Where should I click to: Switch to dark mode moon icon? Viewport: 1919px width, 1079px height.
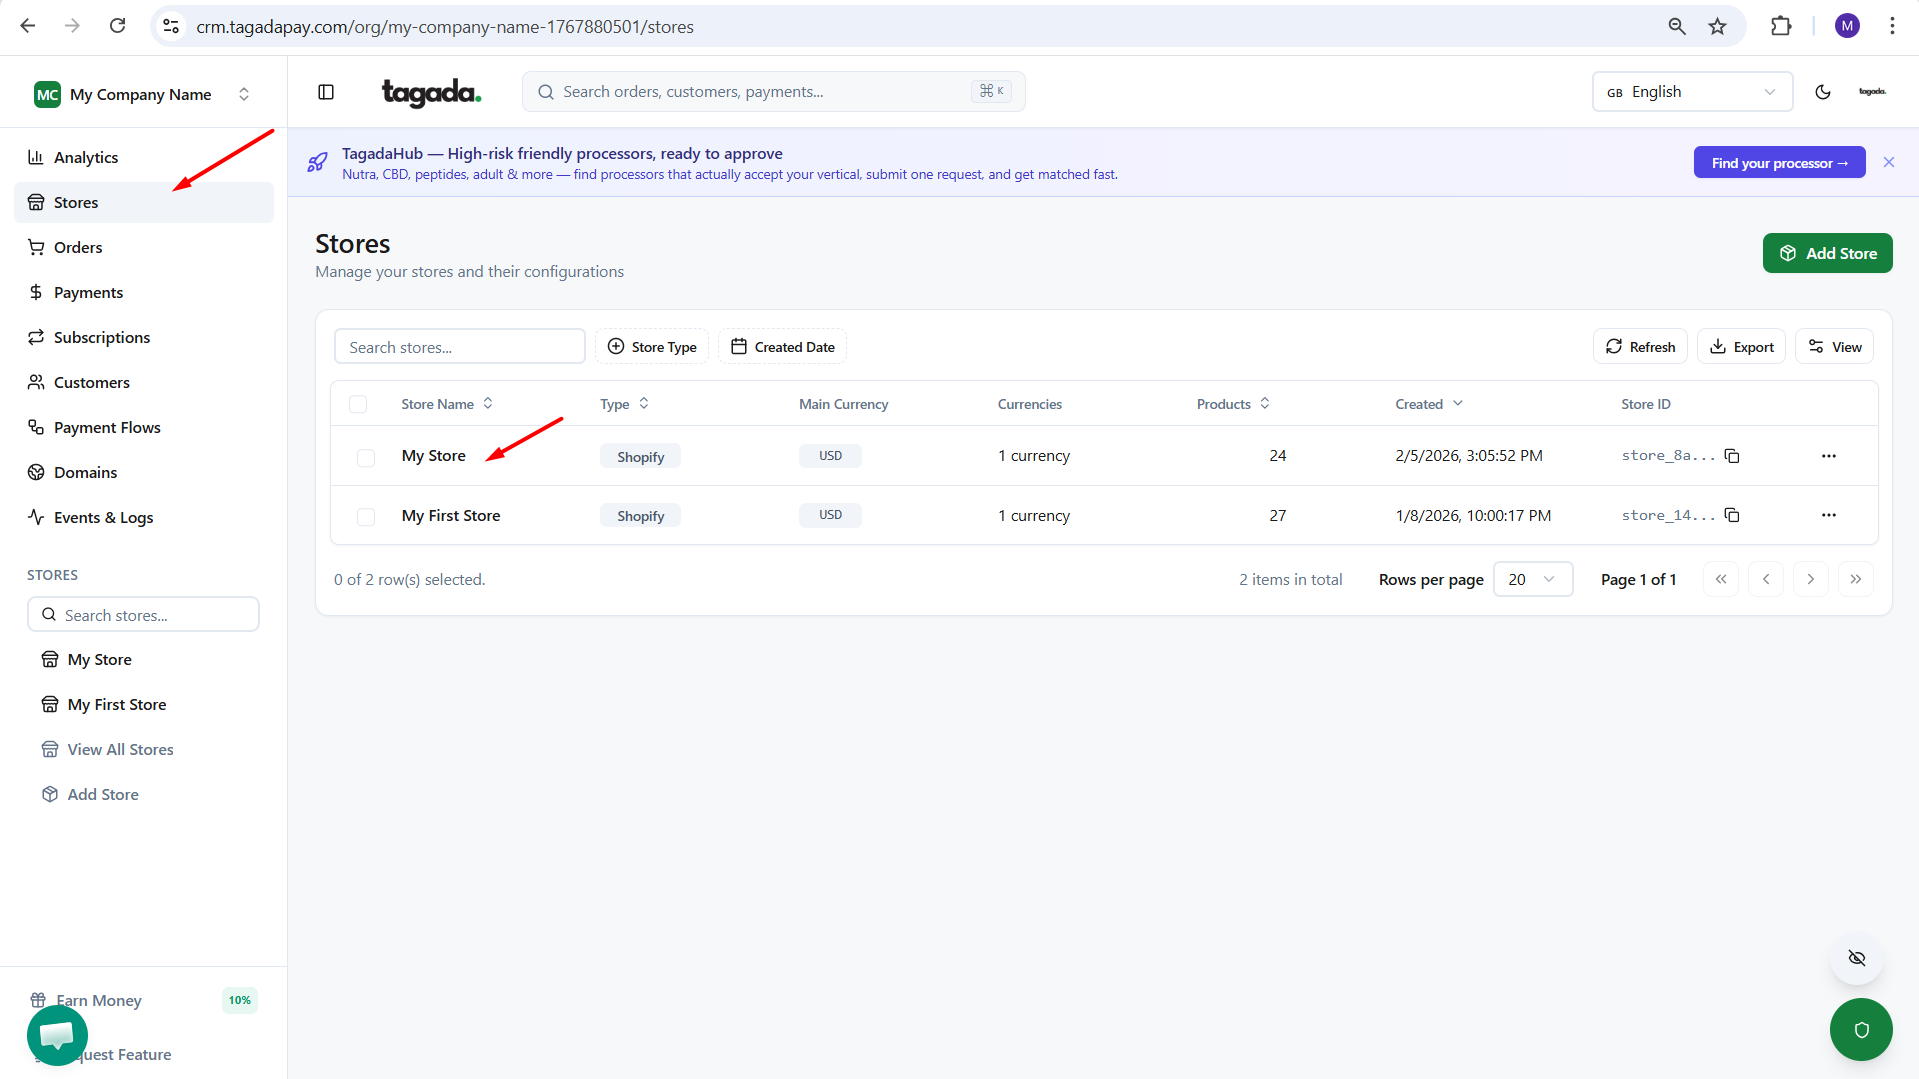1822,92
